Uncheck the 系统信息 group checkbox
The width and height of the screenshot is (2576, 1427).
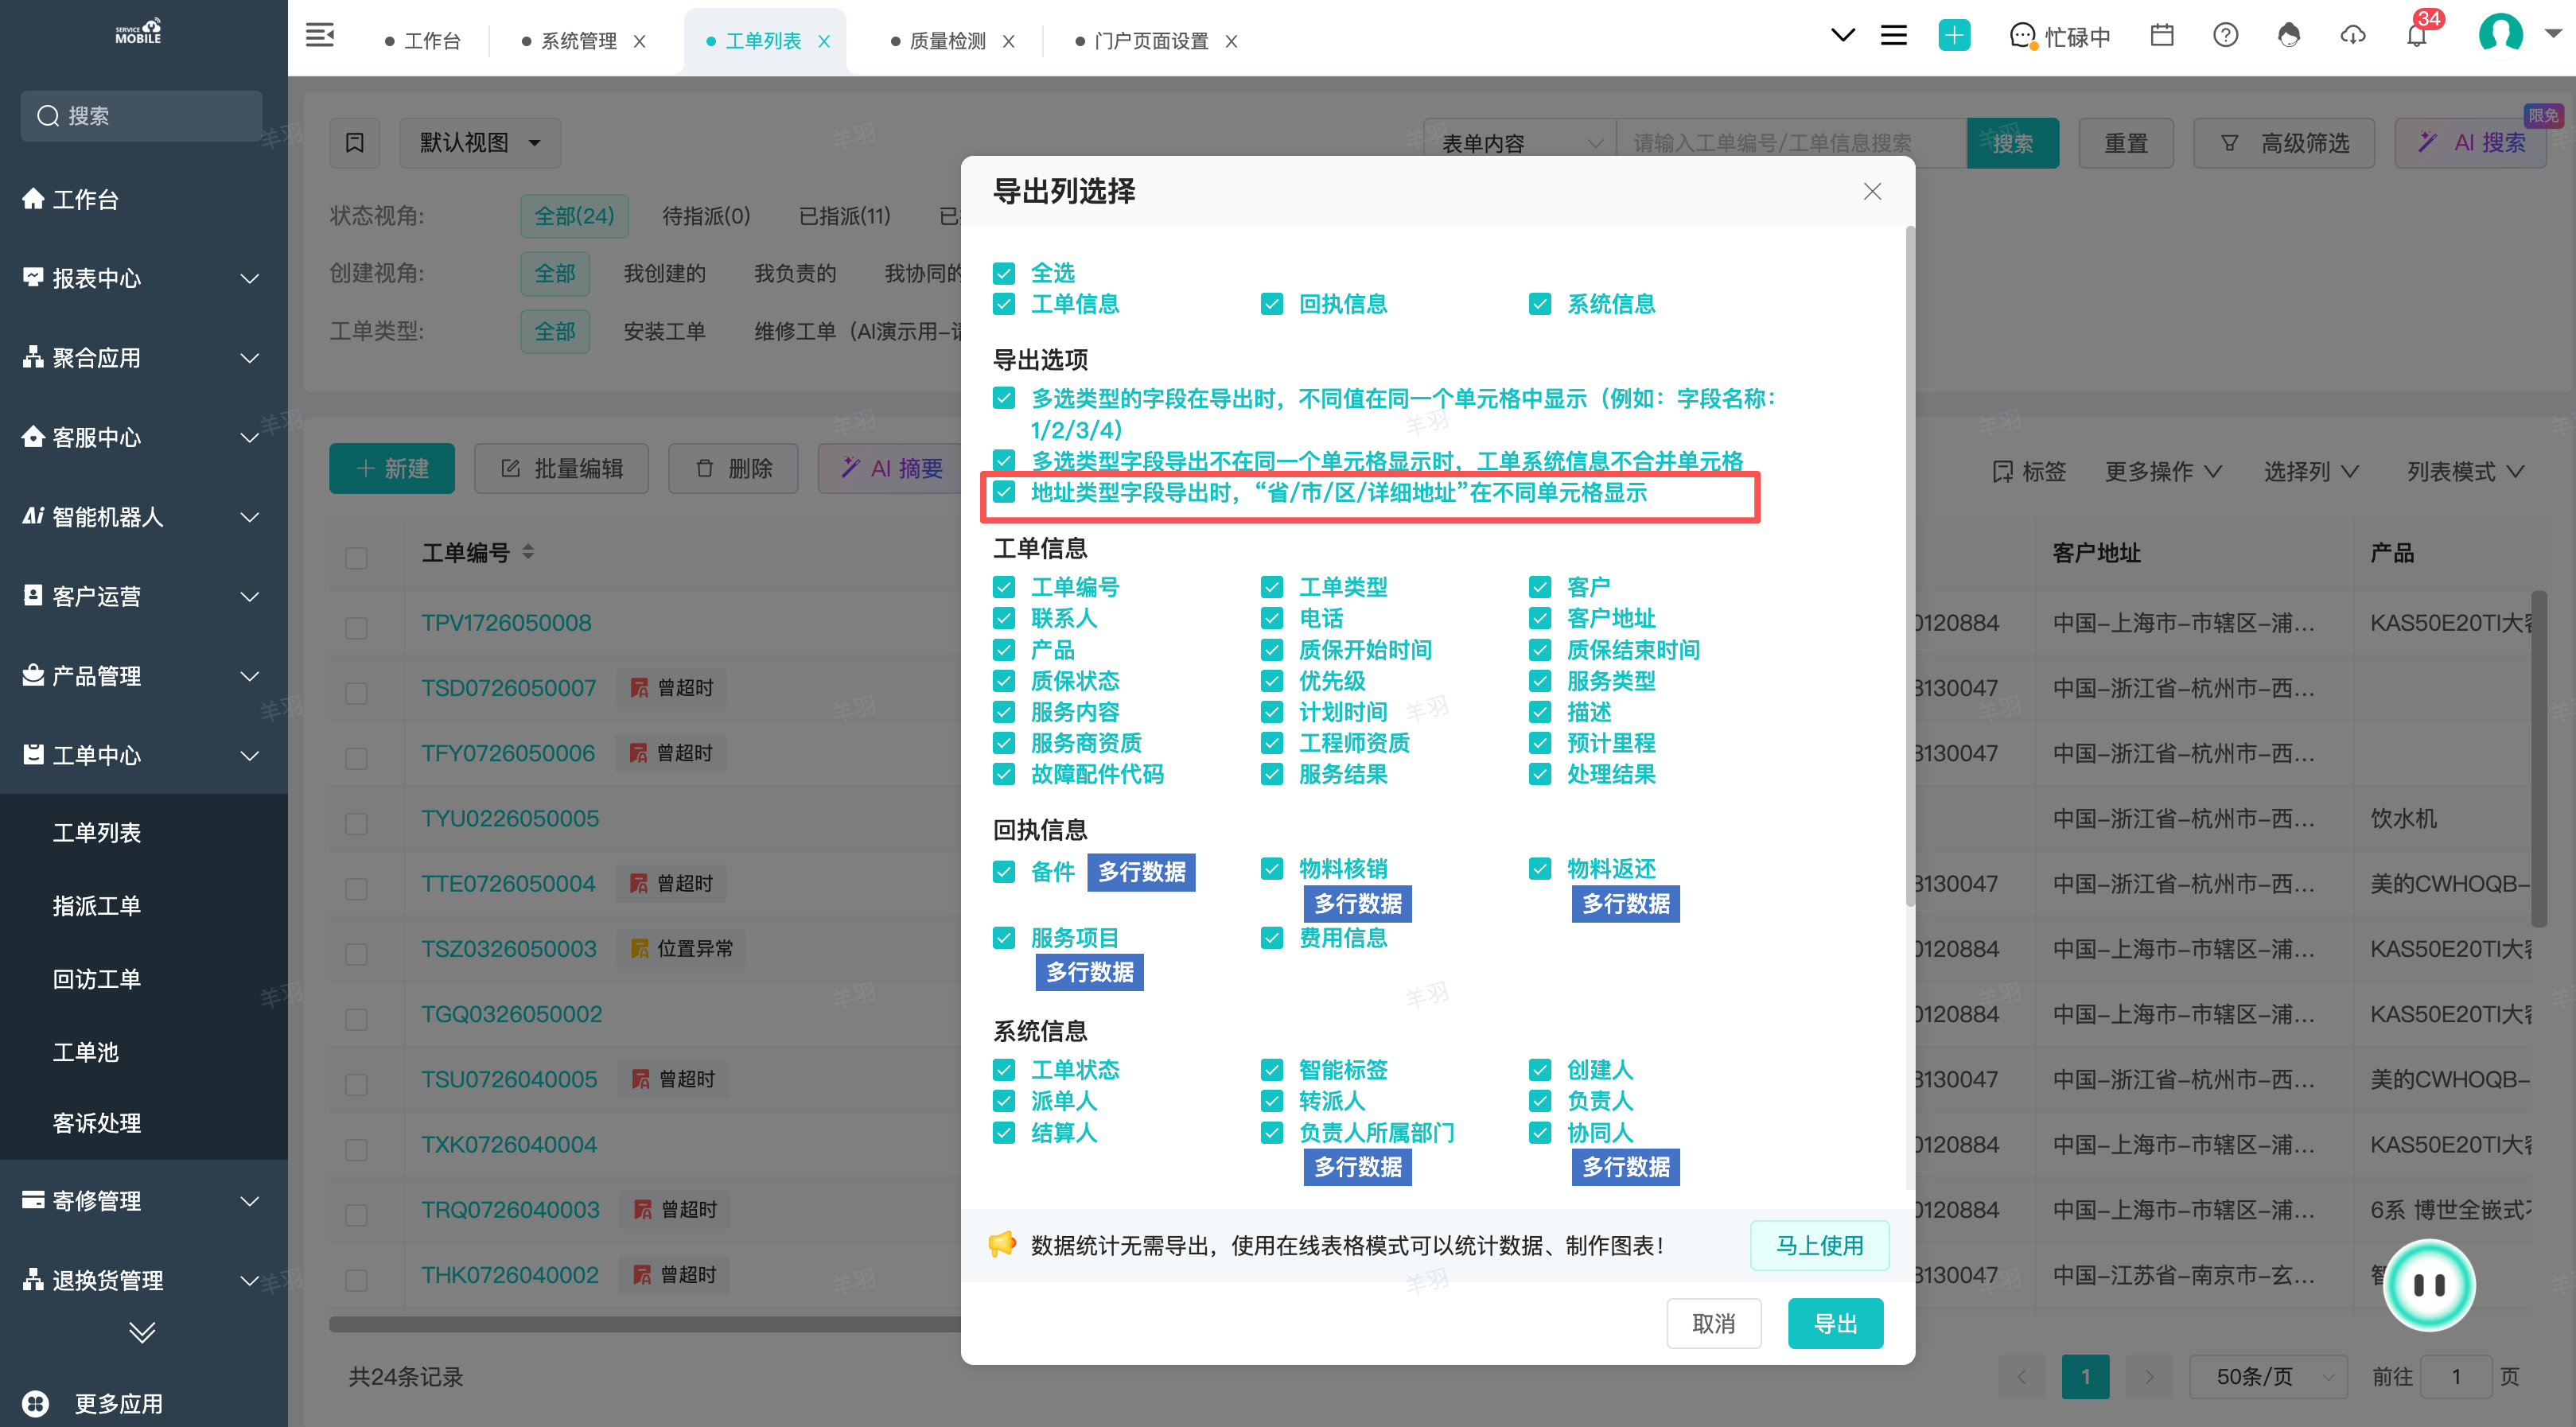coord(1540,304)
